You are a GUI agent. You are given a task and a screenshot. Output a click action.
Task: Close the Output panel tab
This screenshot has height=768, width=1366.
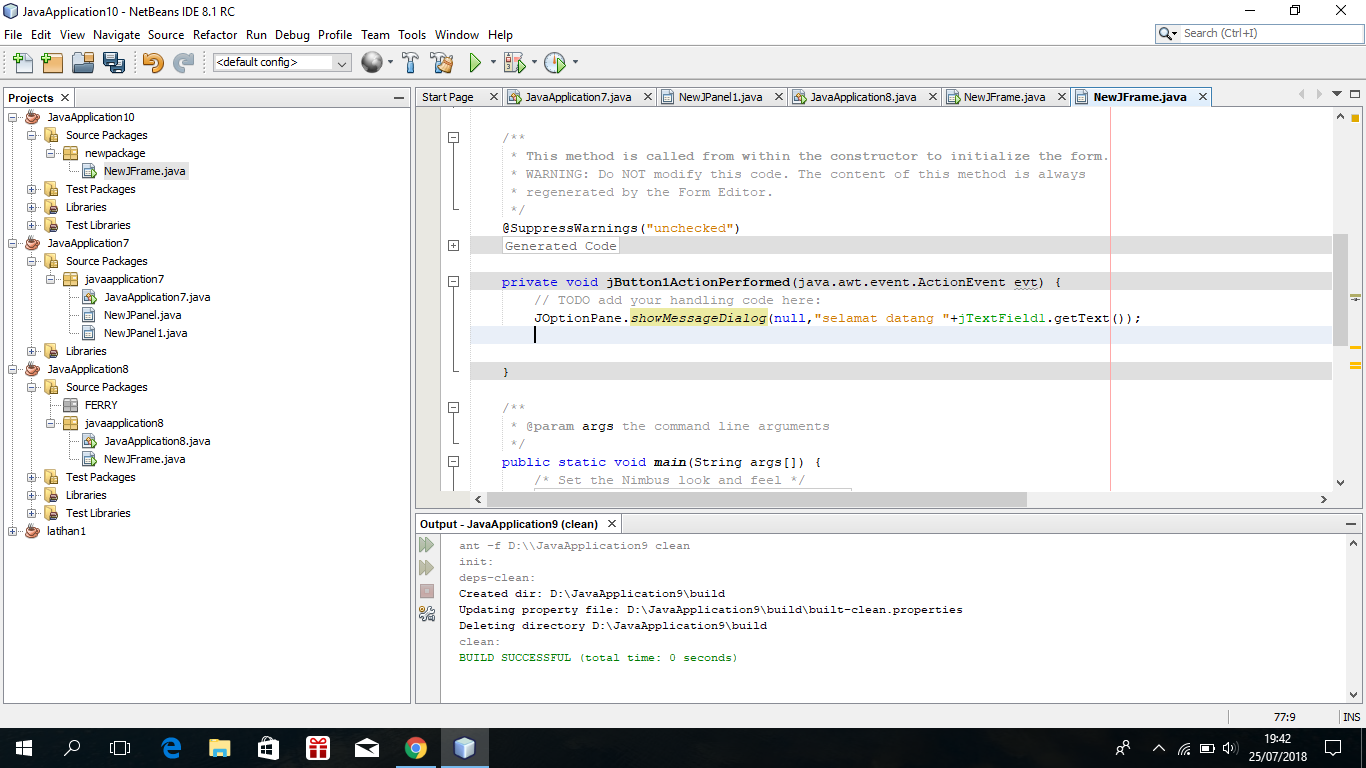pyautogui.click(x=612, y=524)
